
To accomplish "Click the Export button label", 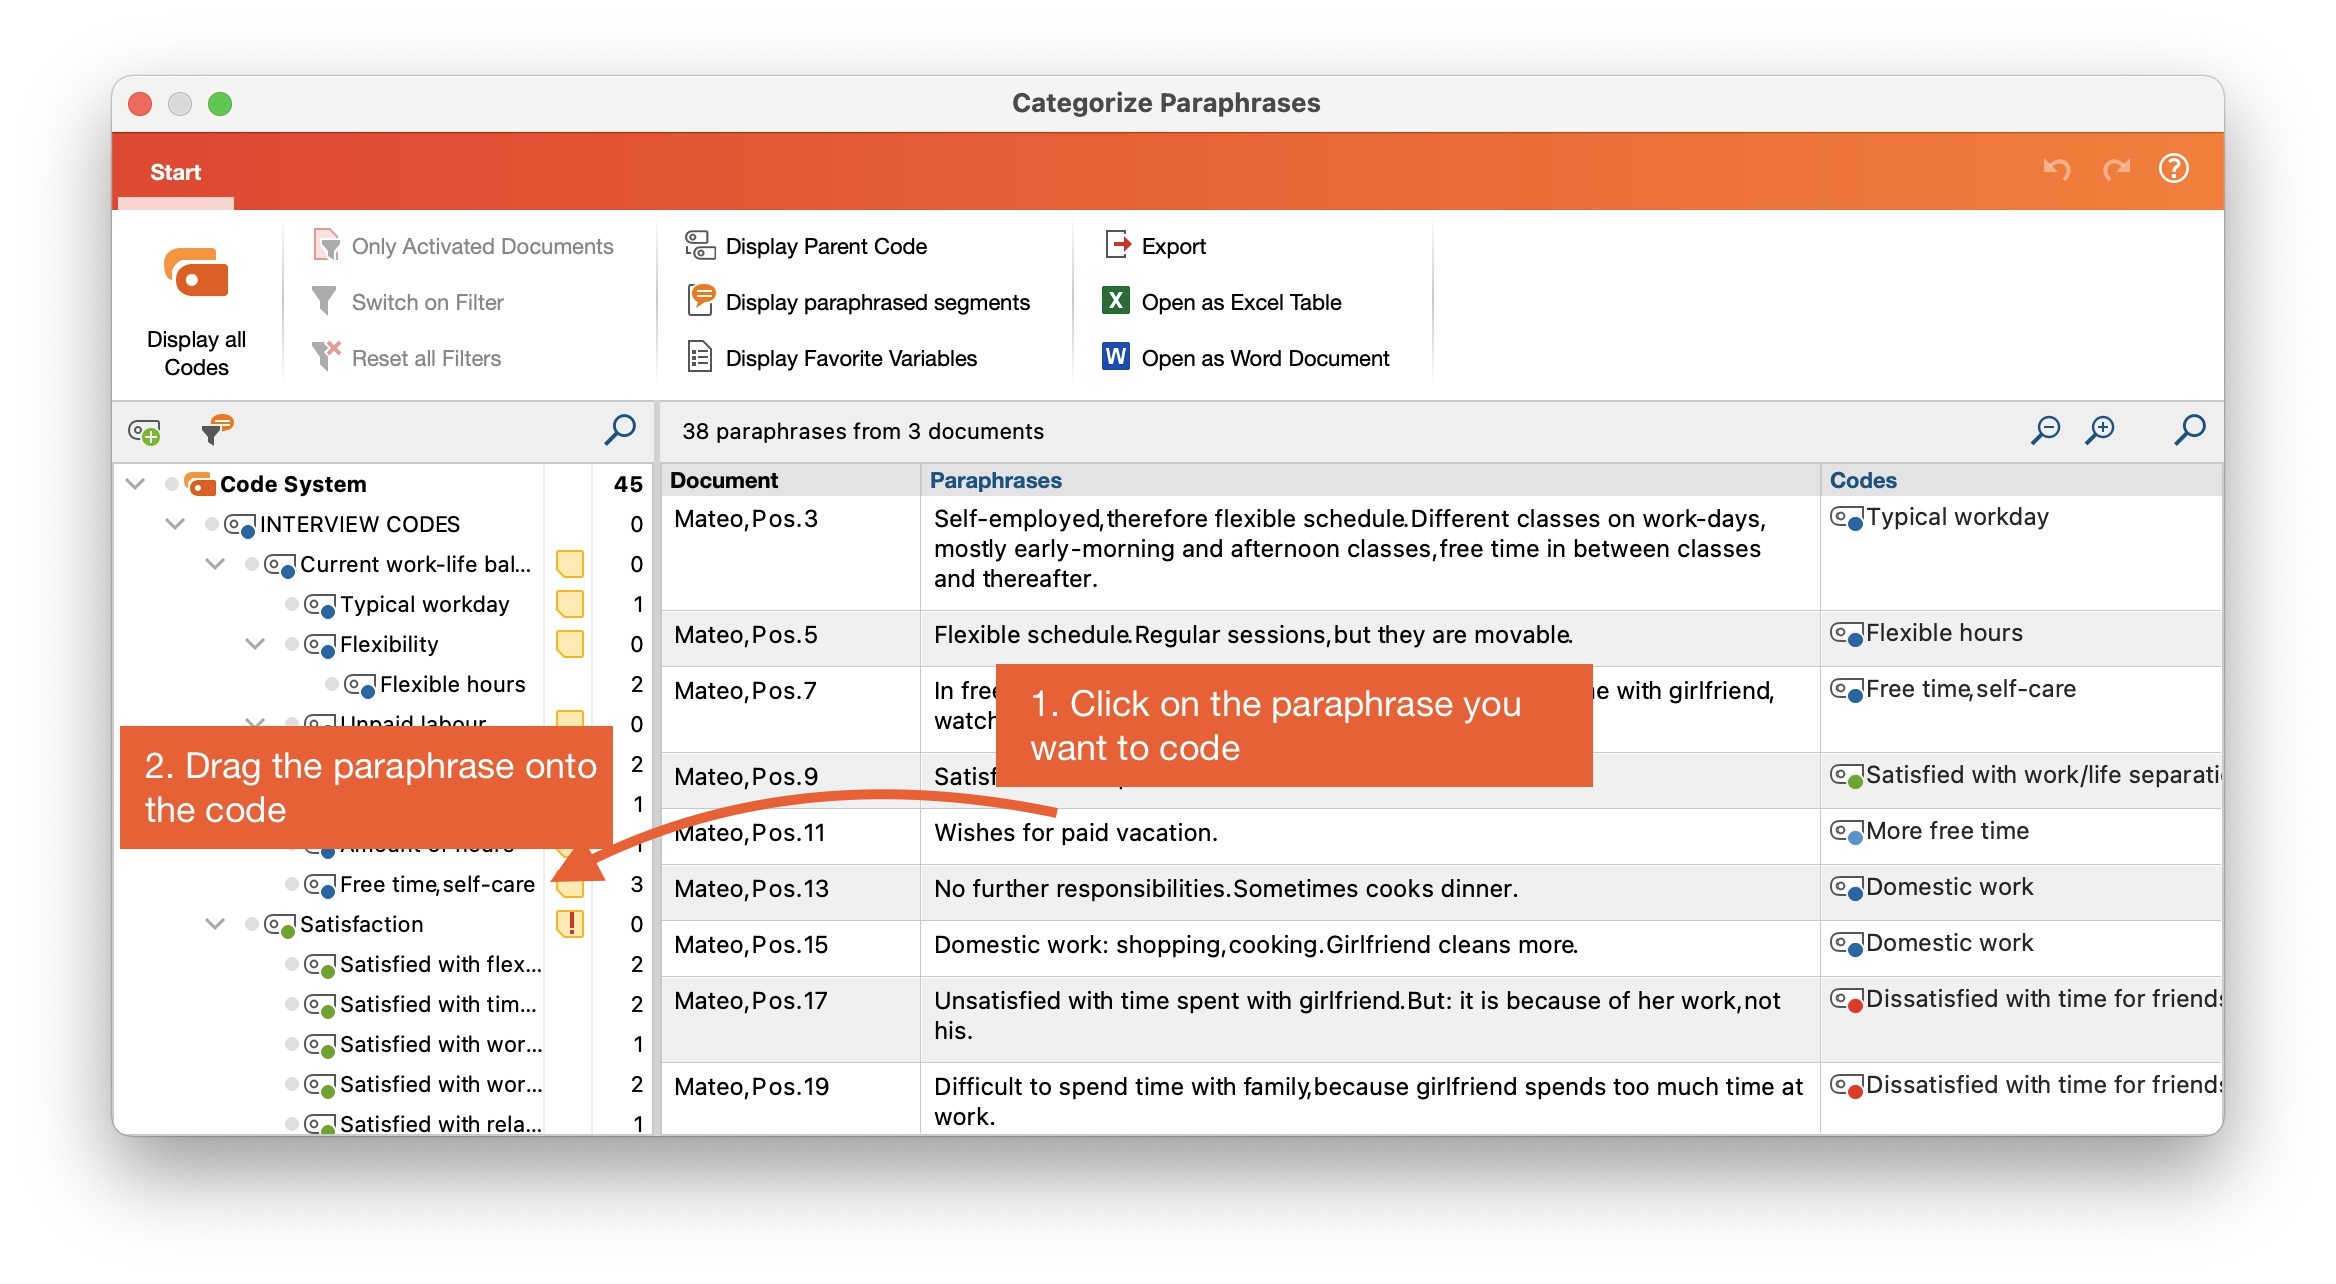I will coord(1174,246).
